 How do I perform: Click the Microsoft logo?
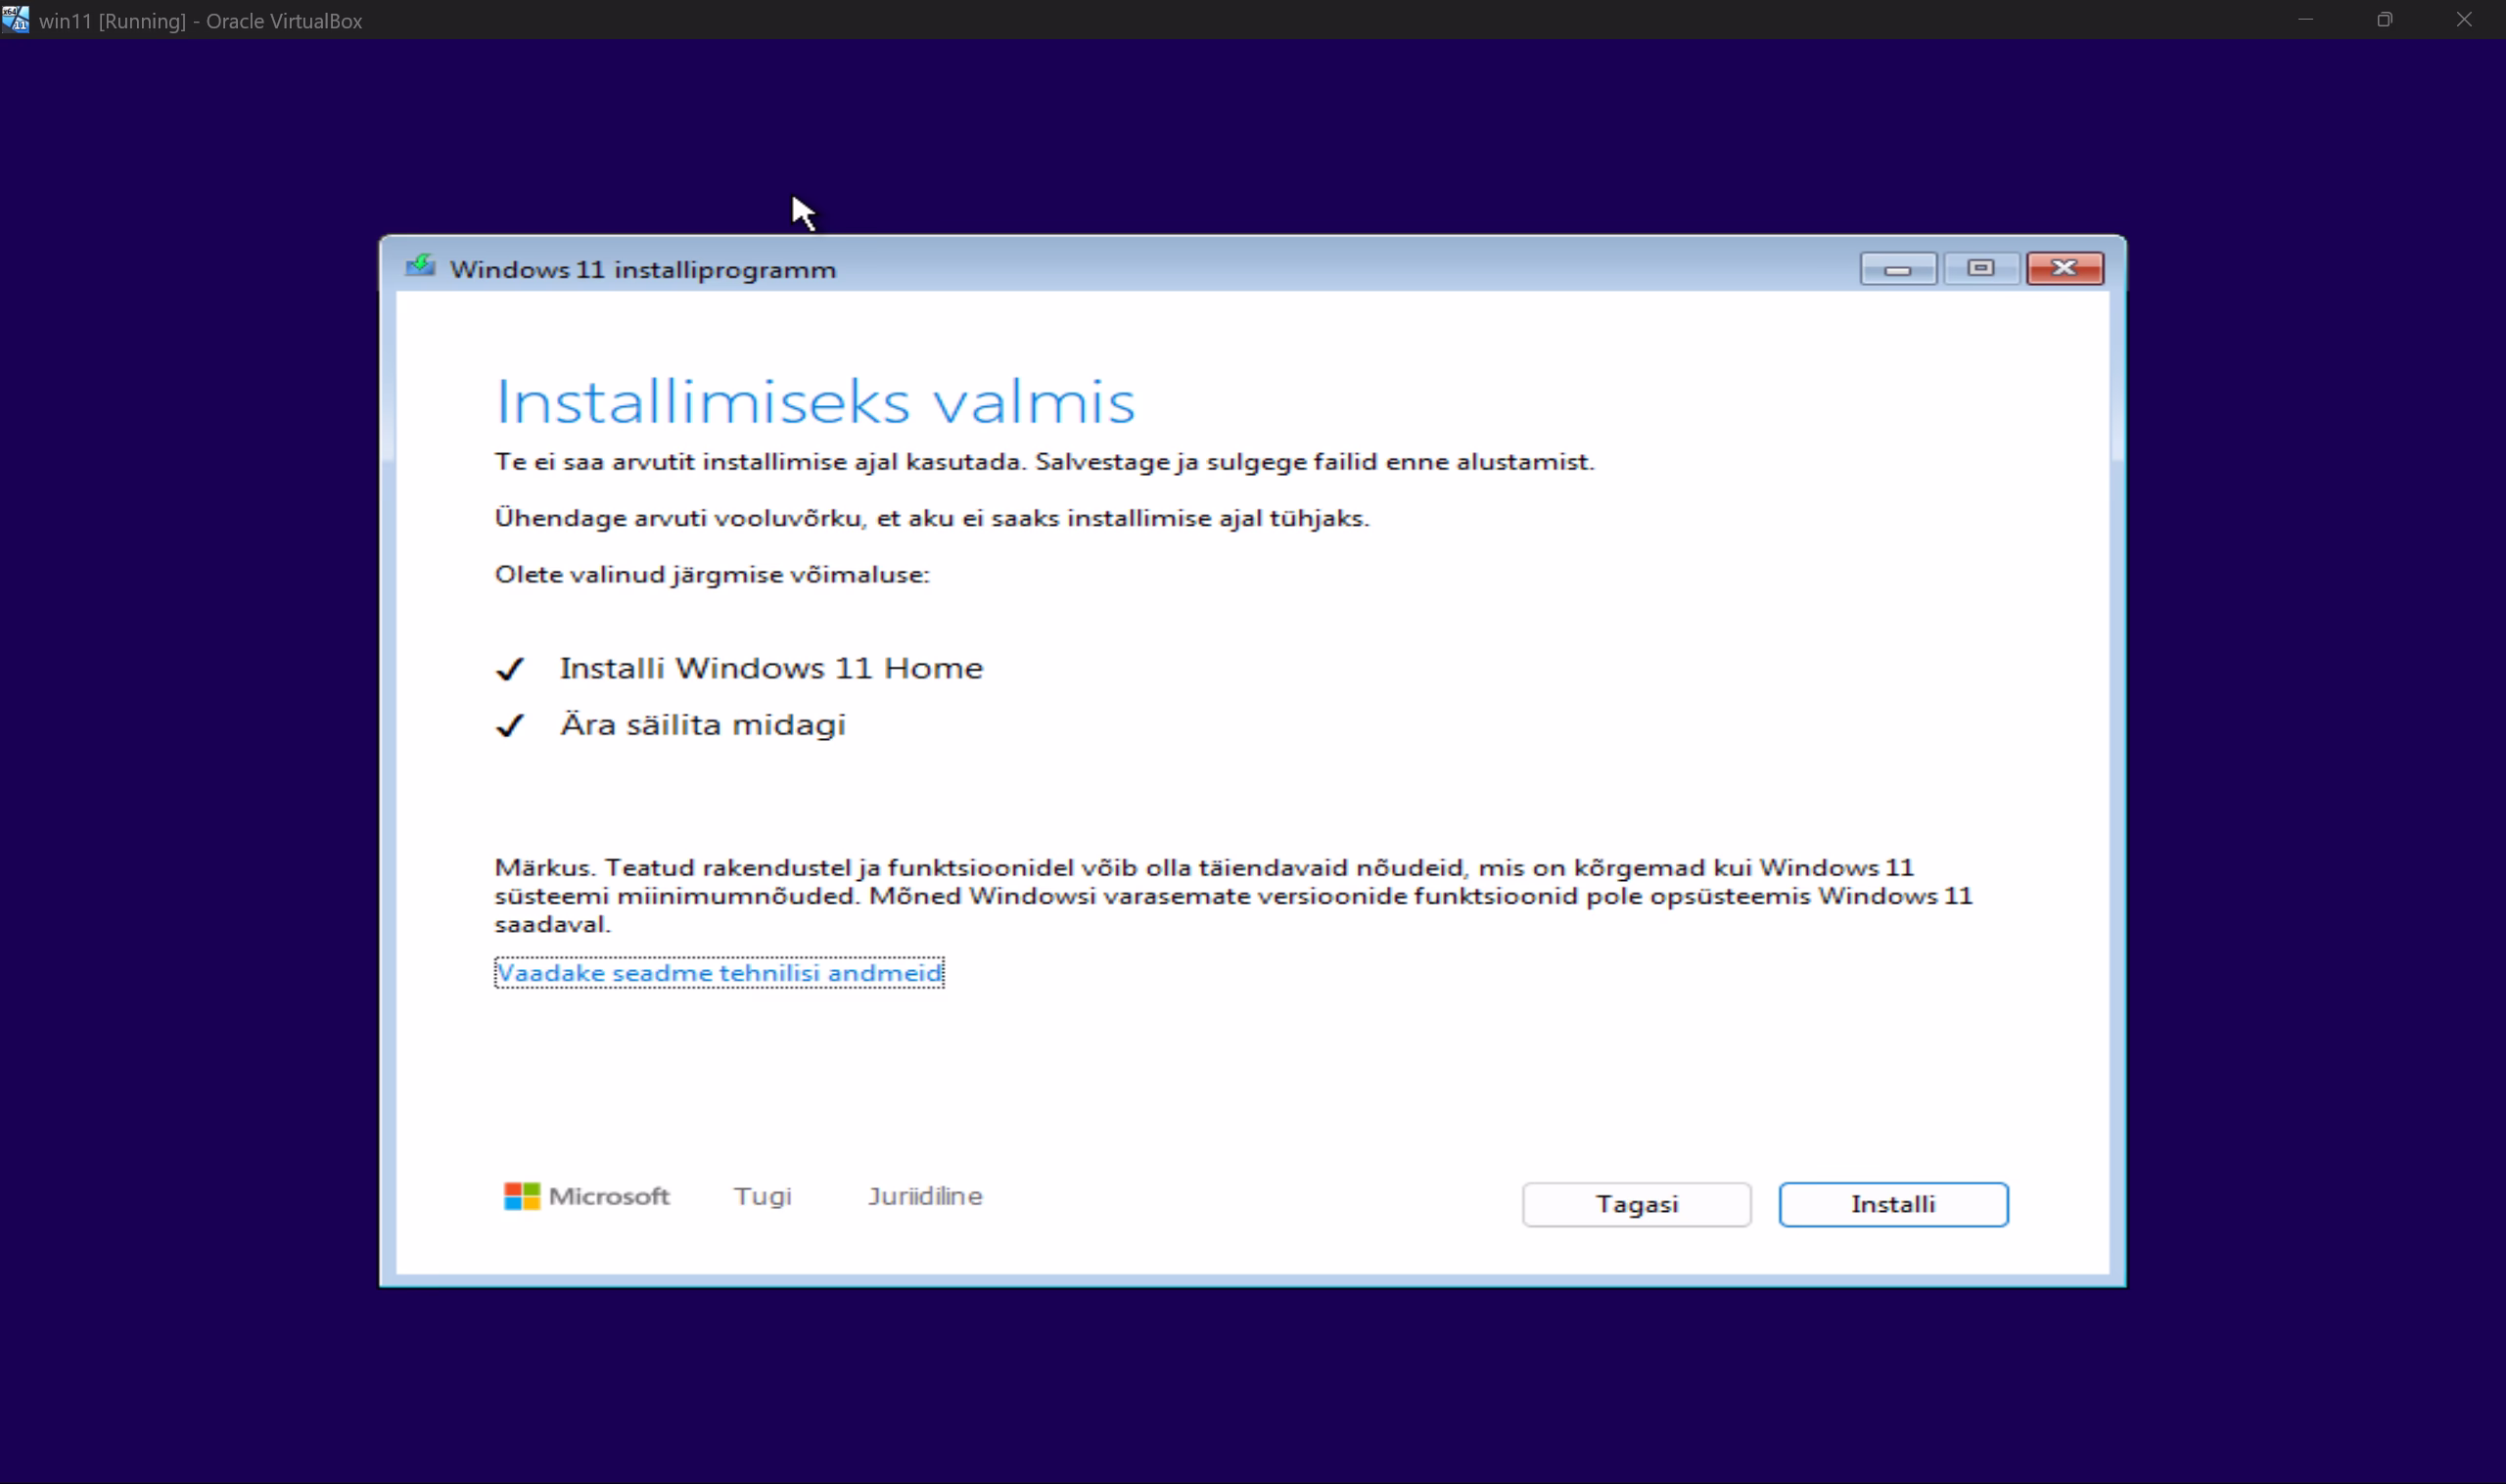pyautogui.click(x=587, y=1196)
